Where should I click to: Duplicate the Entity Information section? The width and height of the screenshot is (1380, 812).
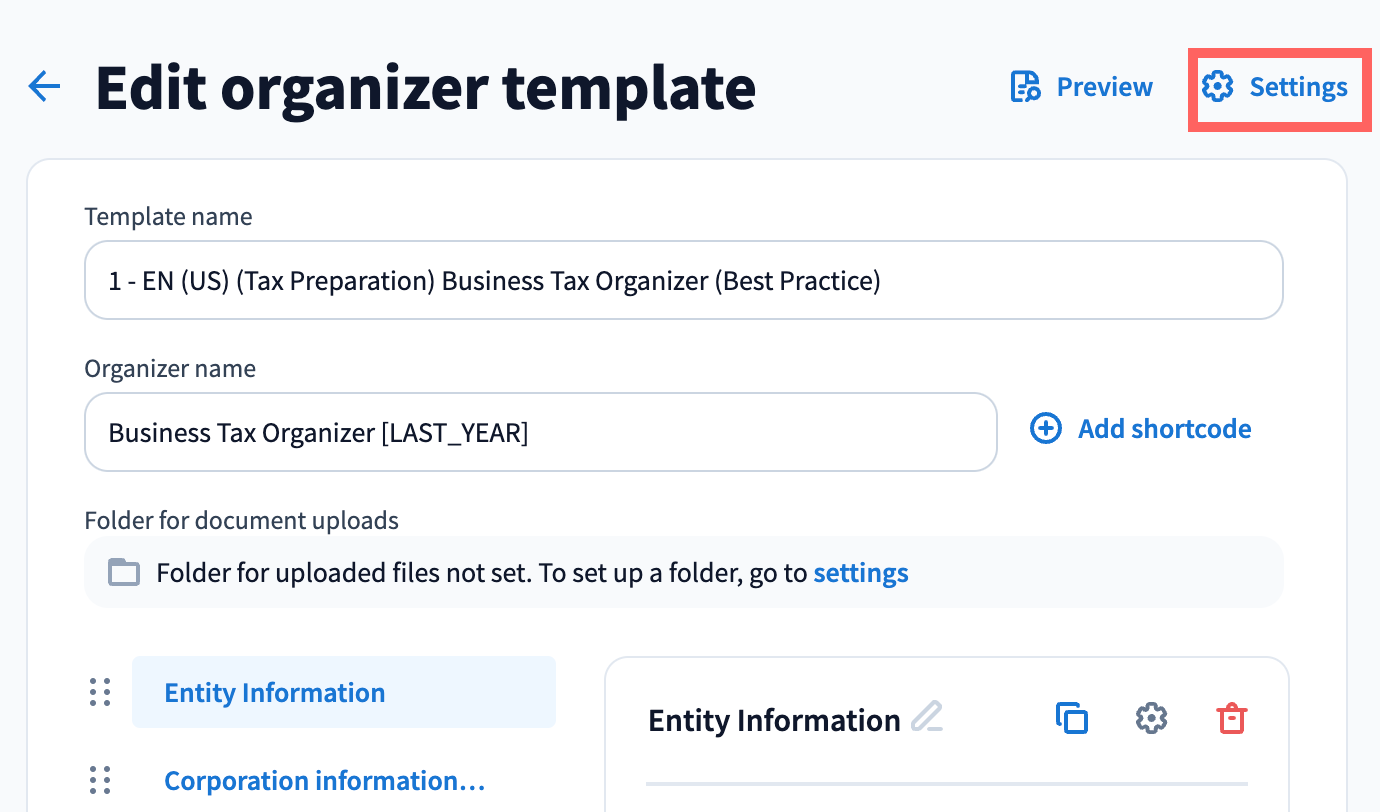[x=1072, y=718]
